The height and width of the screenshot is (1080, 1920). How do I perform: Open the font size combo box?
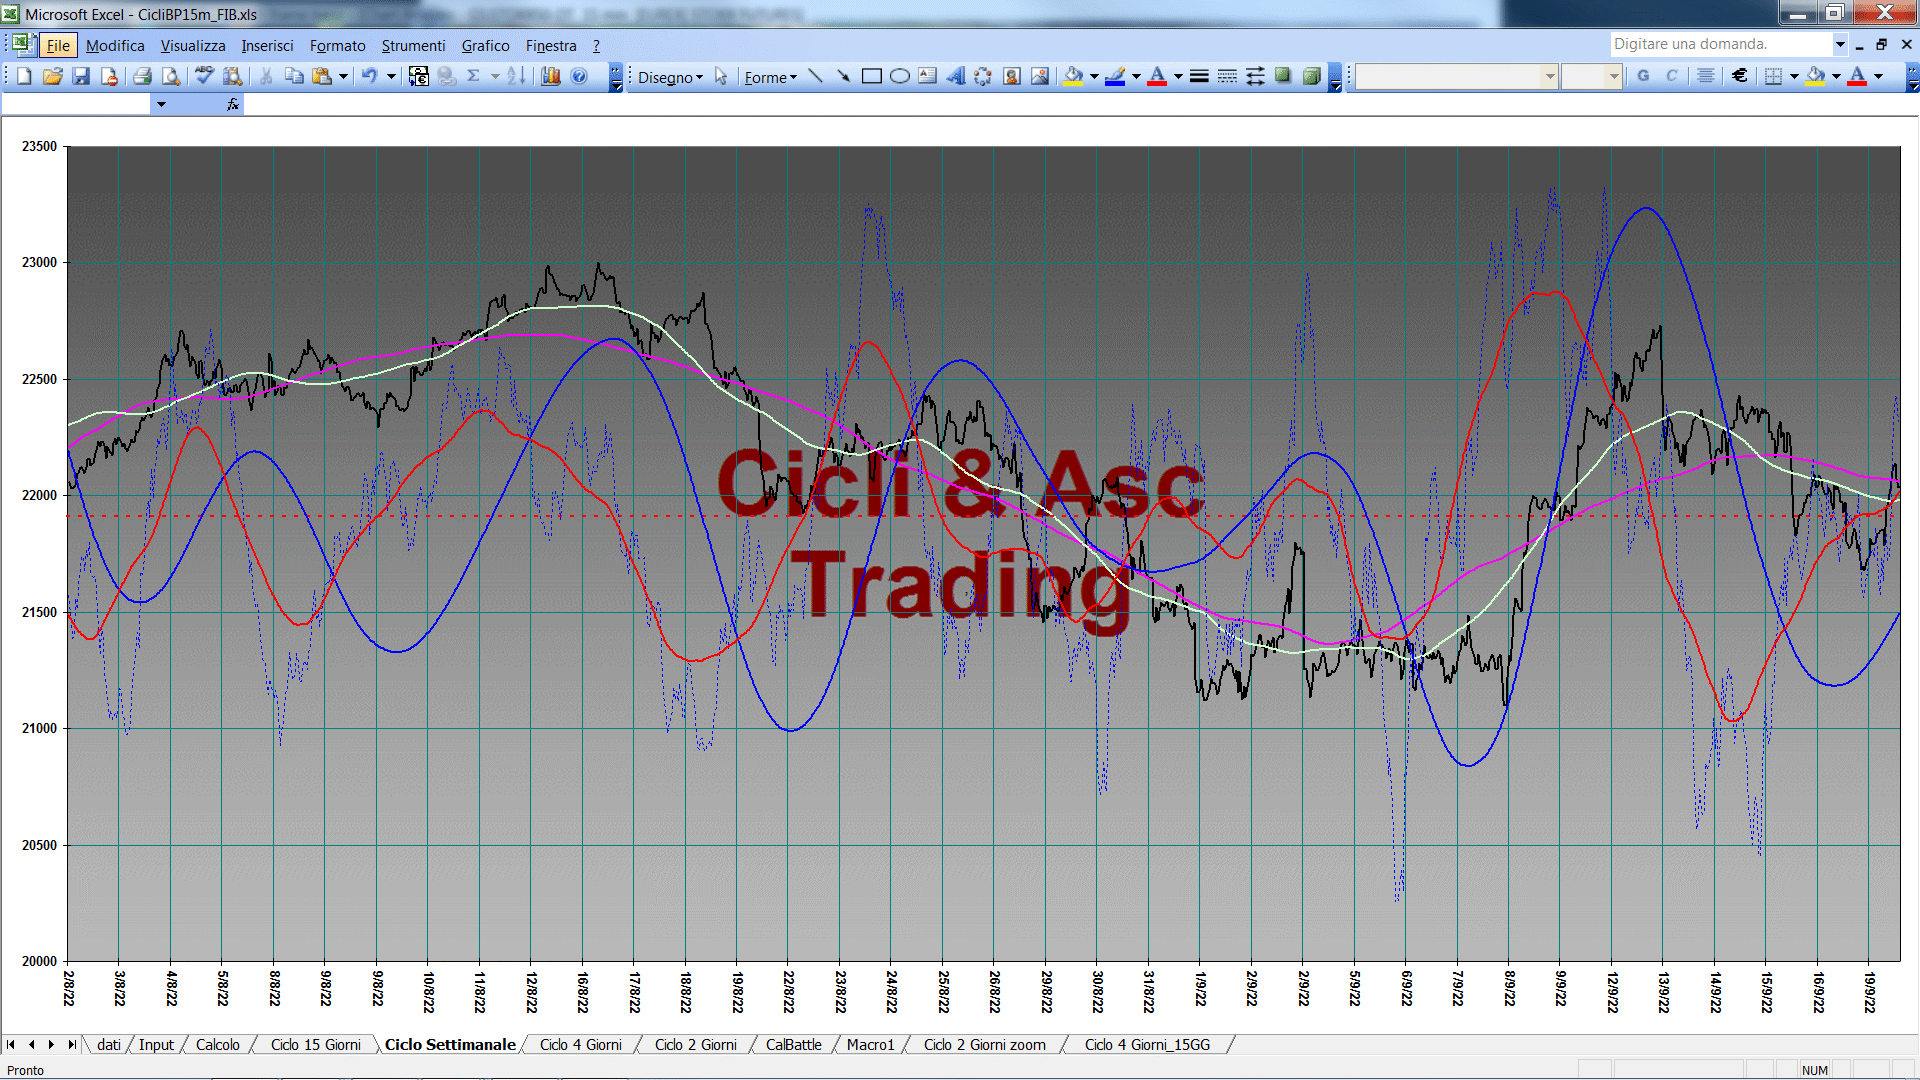1591,76
